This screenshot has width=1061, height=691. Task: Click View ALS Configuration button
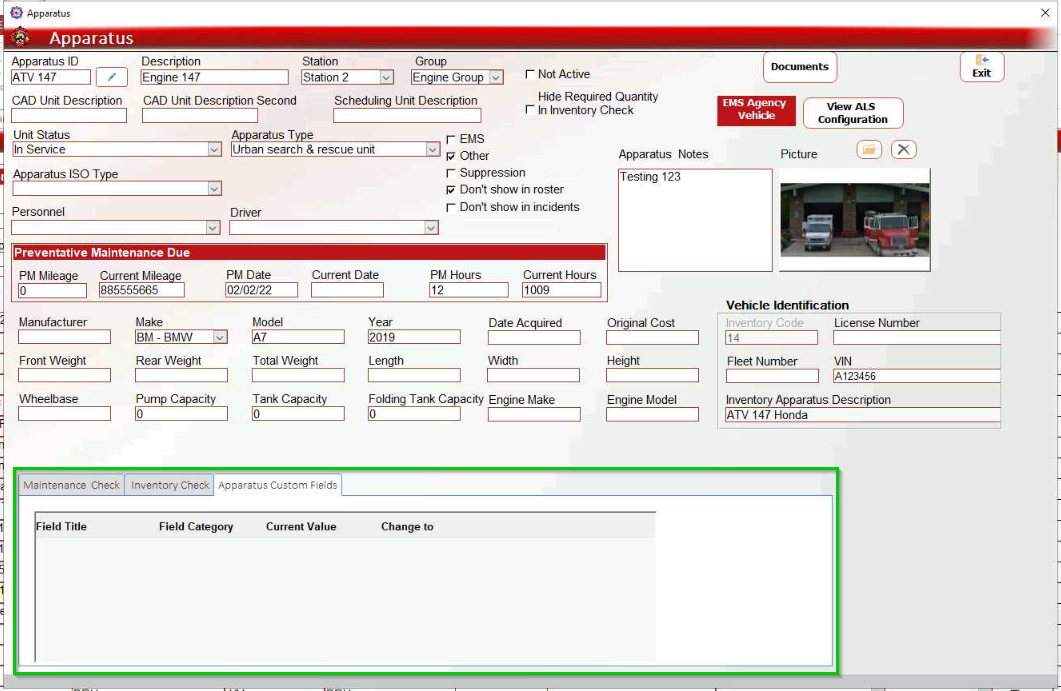852,113
